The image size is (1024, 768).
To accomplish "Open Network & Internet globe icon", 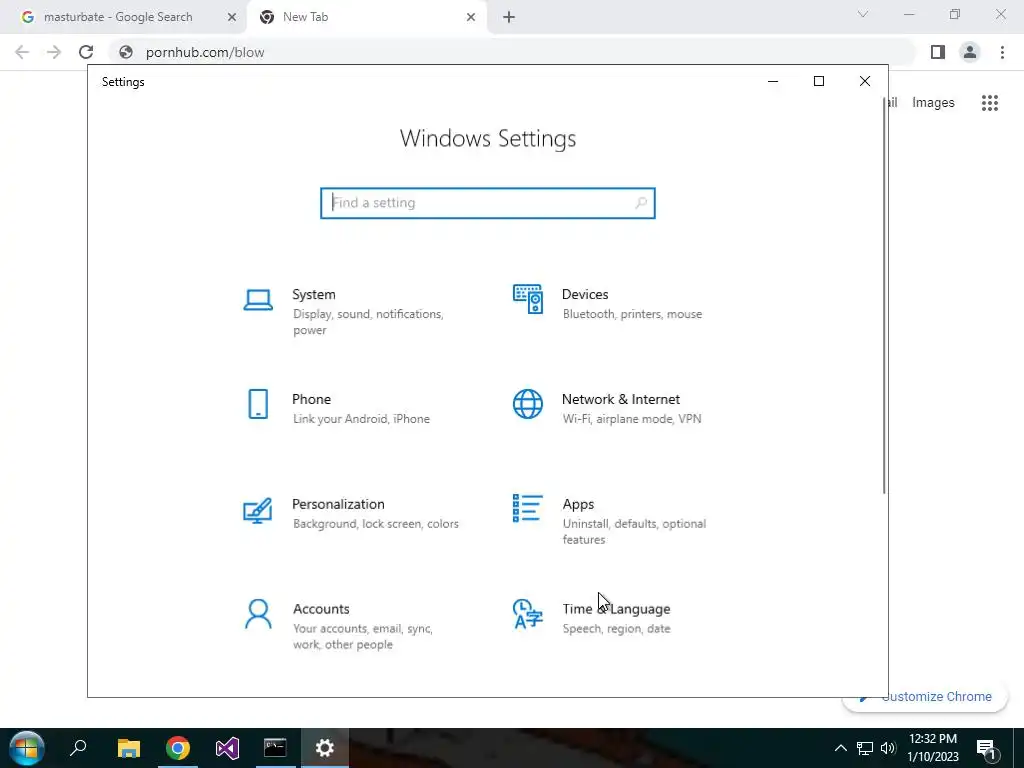I will pyautogui.click(x=528, y=404).
